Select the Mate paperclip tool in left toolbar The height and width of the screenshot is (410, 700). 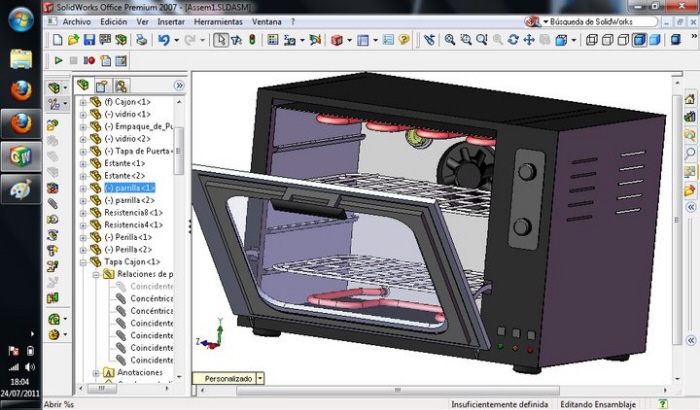point(53,204)
